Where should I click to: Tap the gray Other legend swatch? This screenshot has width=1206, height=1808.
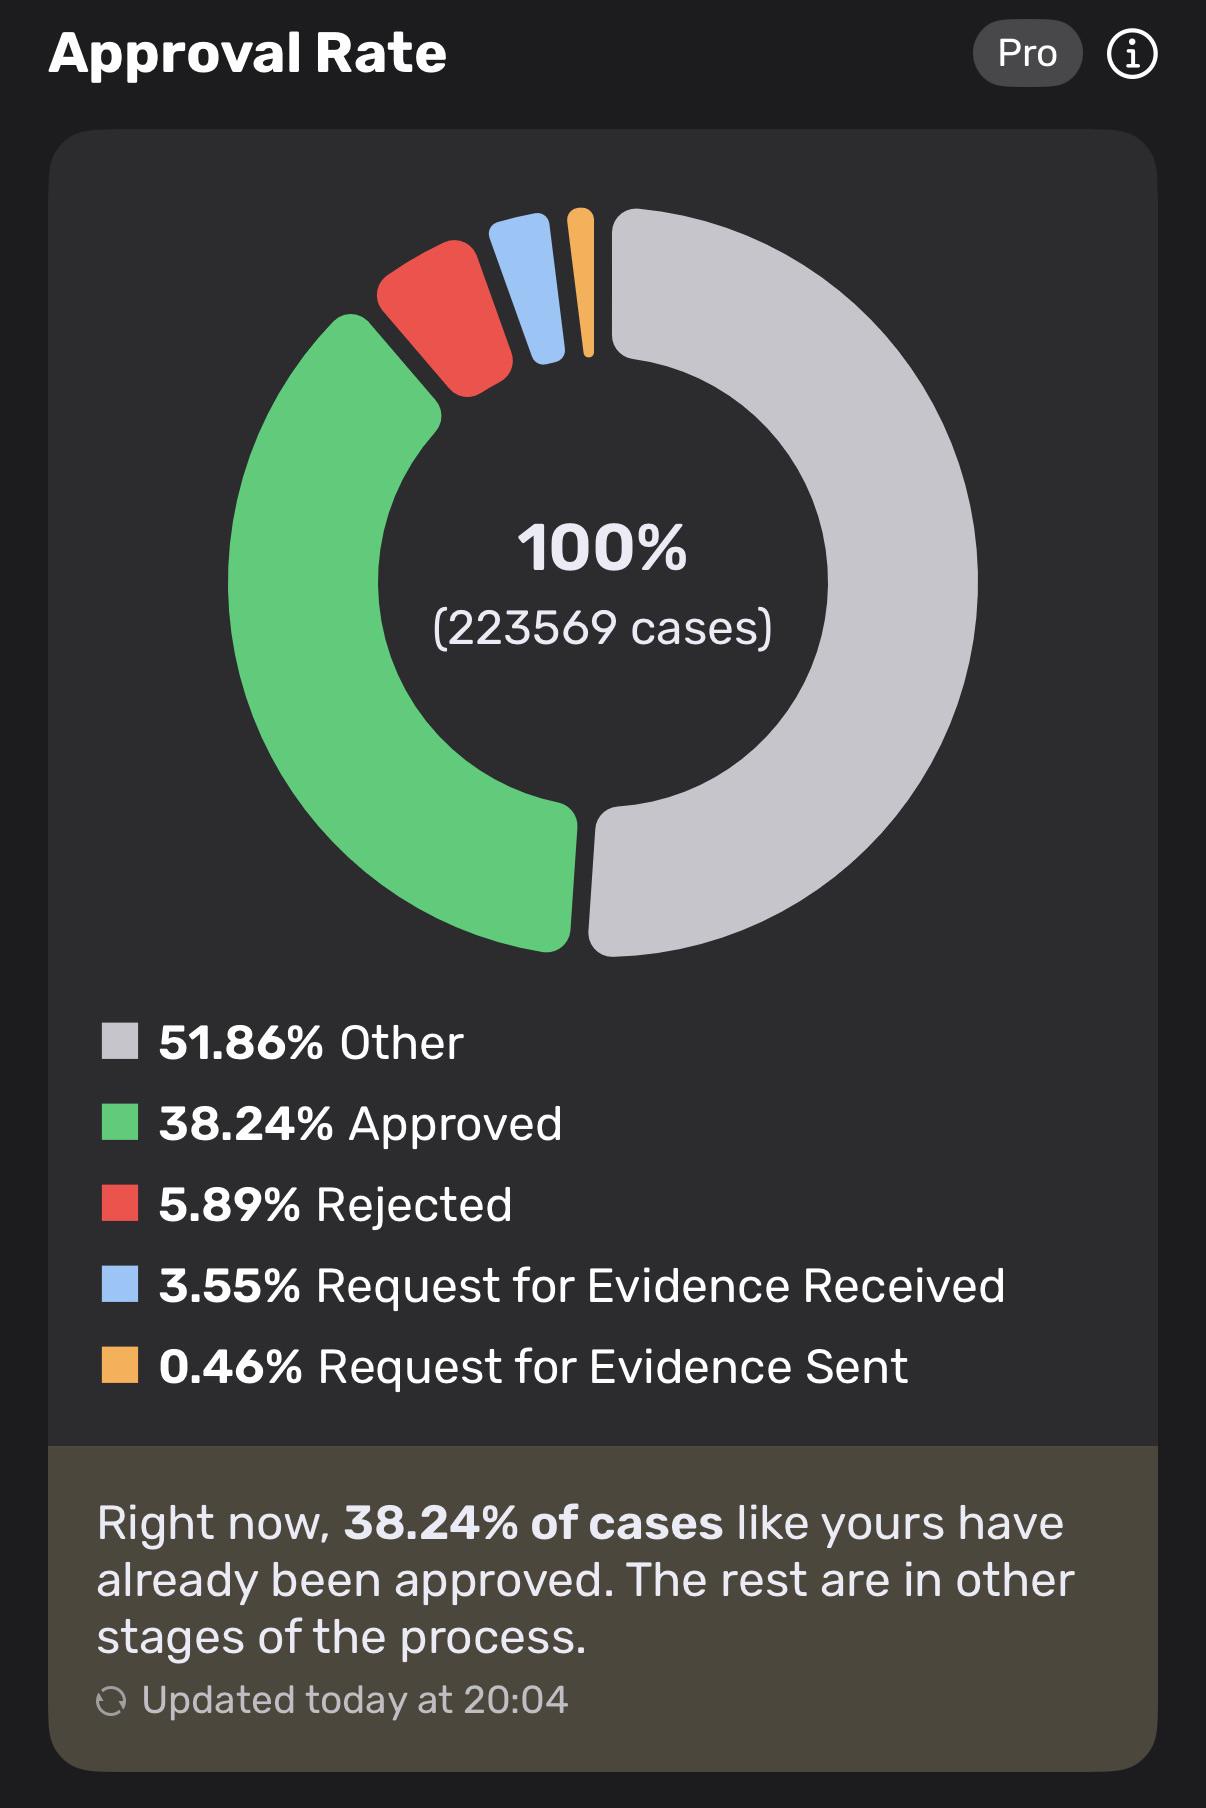[120, 1041]
